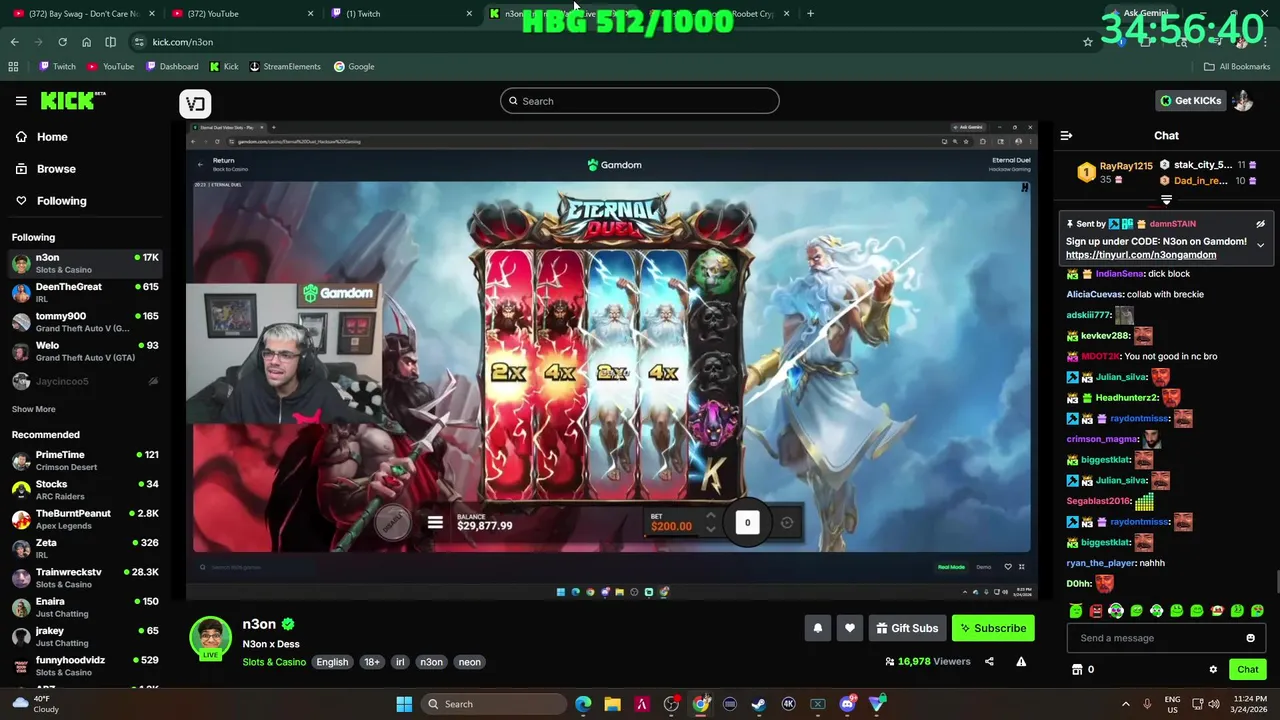The image size is (1280, 720).
Task: Insert the first green quick emote
Action: point(1076,610)
